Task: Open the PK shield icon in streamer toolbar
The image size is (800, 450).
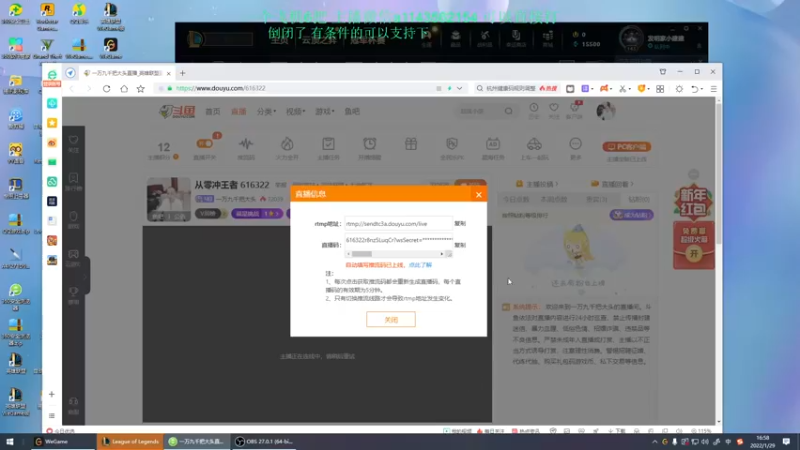Action: coord(452,144)
